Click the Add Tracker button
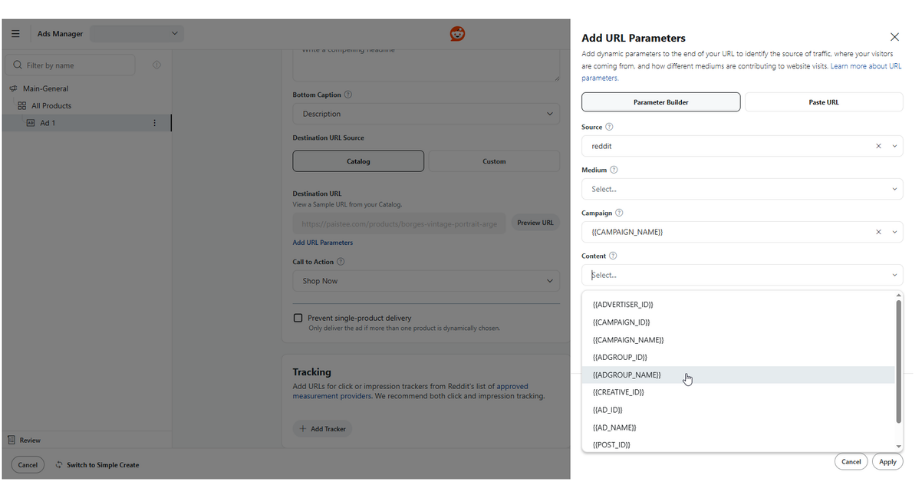Screen dimensions: 914x498 point(322,429)
